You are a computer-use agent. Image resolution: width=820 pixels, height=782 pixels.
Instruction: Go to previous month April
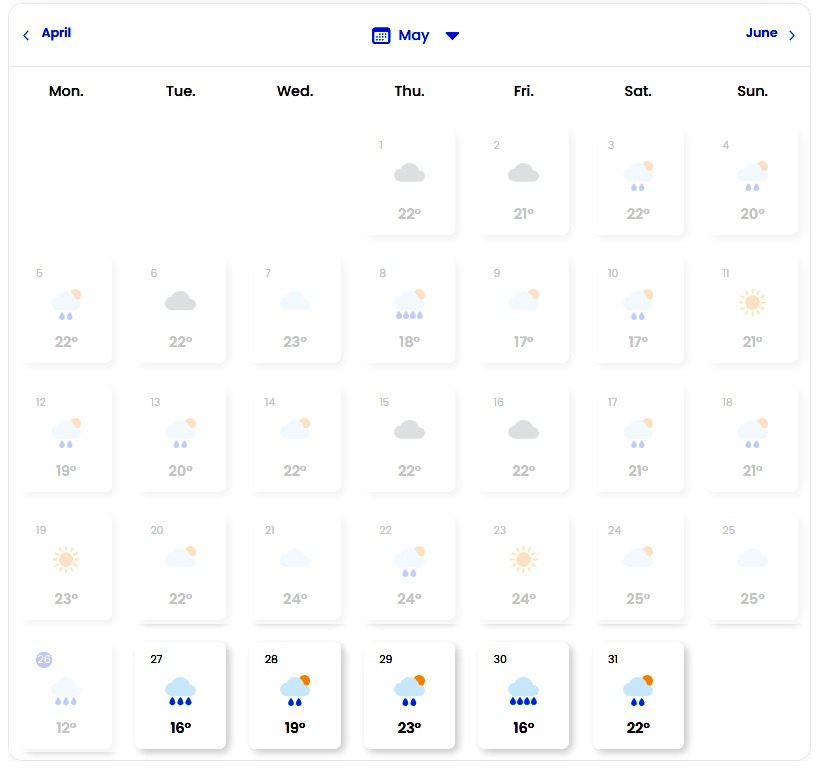56,33
